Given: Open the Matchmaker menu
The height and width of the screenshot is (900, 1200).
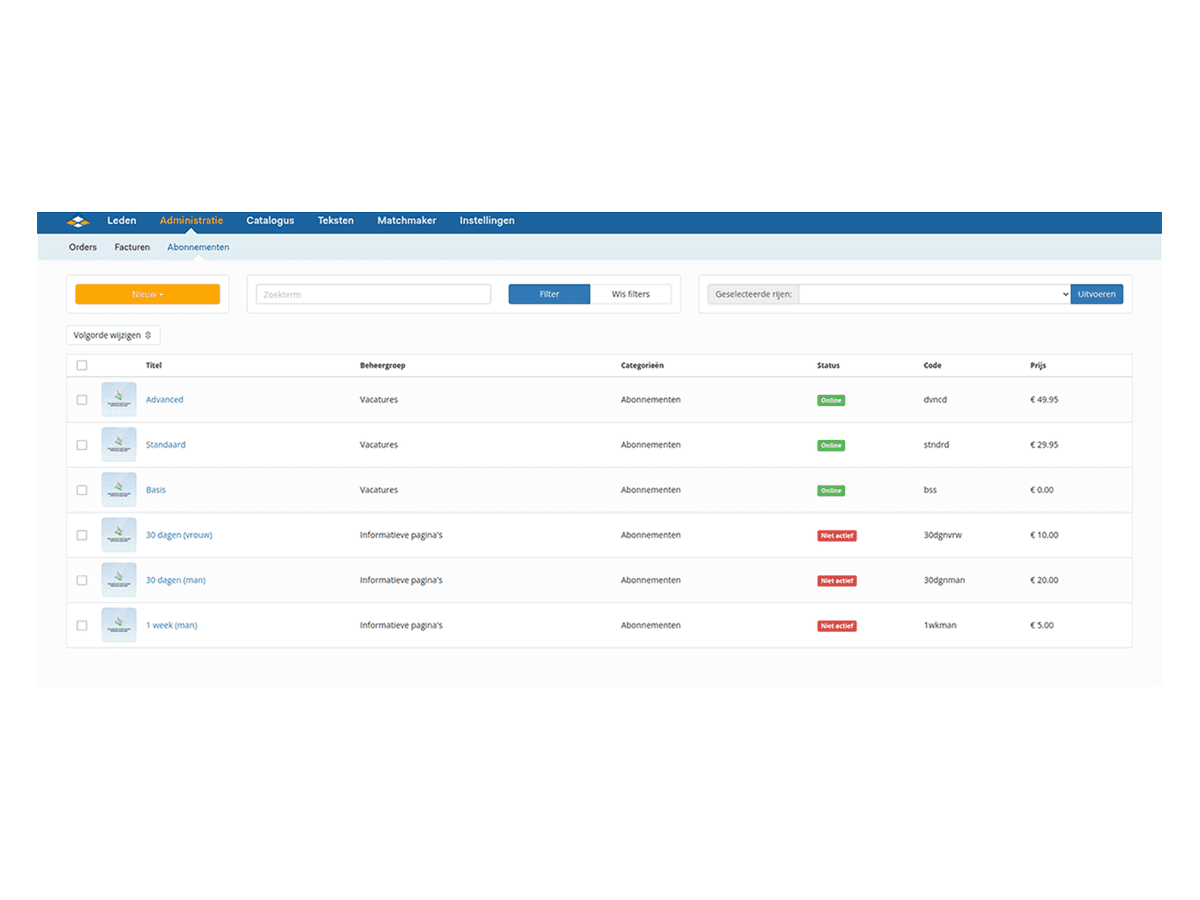Looking at the screenshot, I should (x=406, y=220).
